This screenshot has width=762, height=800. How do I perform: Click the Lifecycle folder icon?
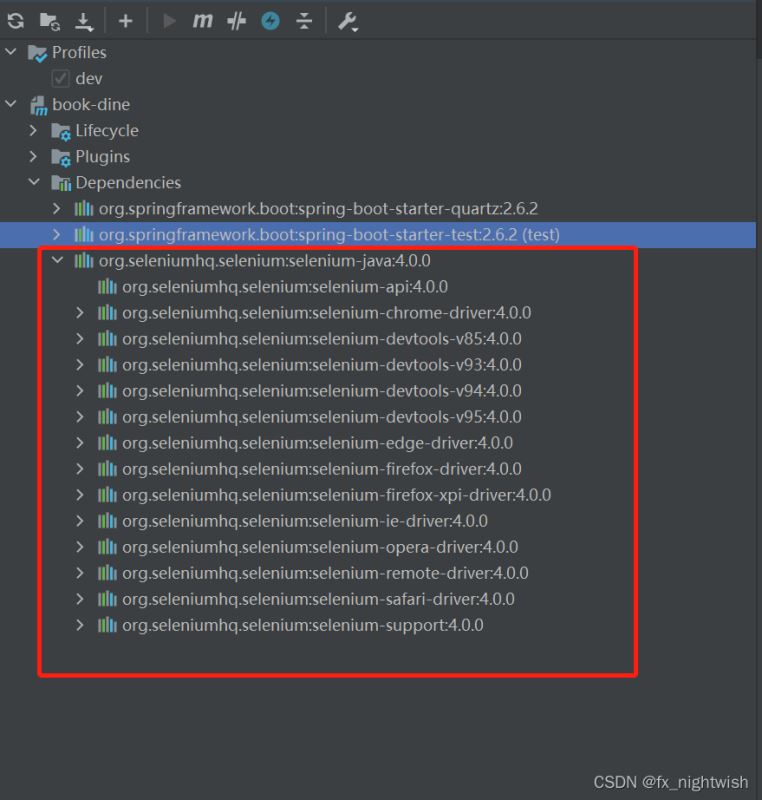click(x=61, y=131)
